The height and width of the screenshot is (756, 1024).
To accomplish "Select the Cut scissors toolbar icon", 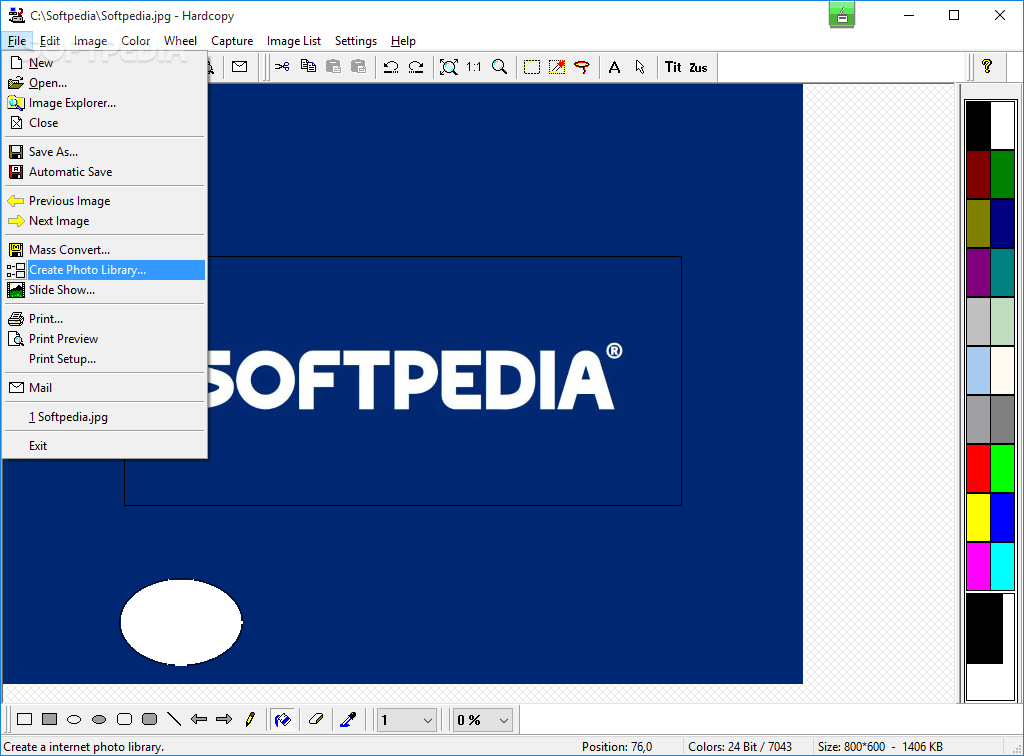I will [282, 67].
